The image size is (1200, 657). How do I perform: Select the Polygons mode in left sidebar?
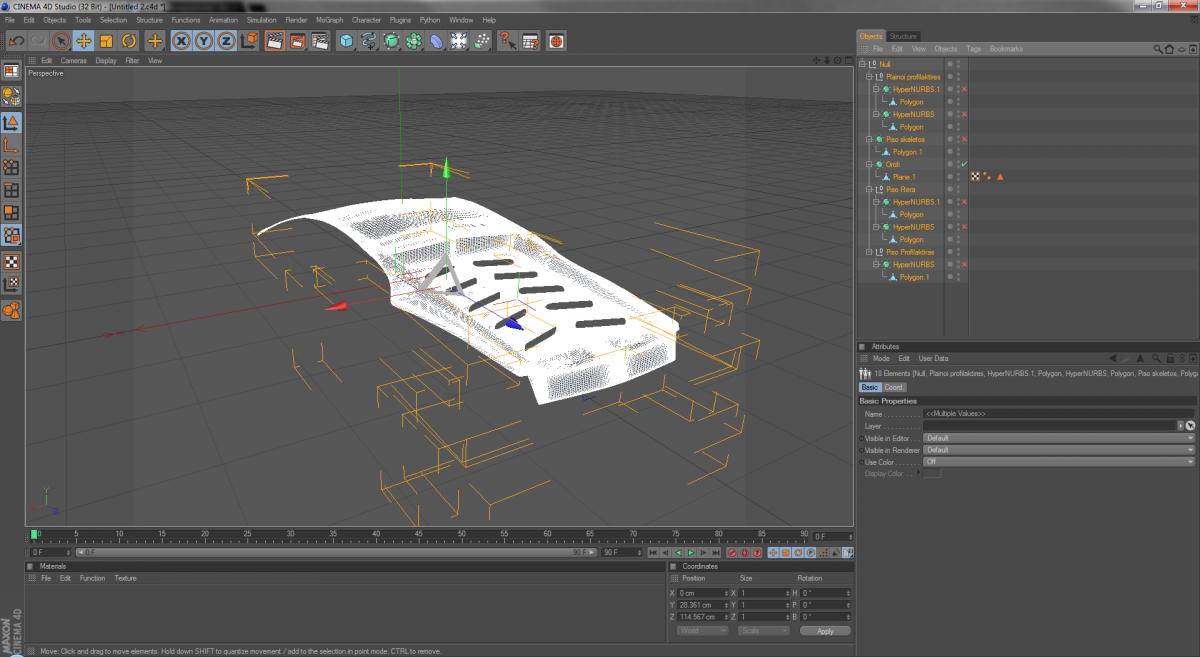tap(11, 213)
